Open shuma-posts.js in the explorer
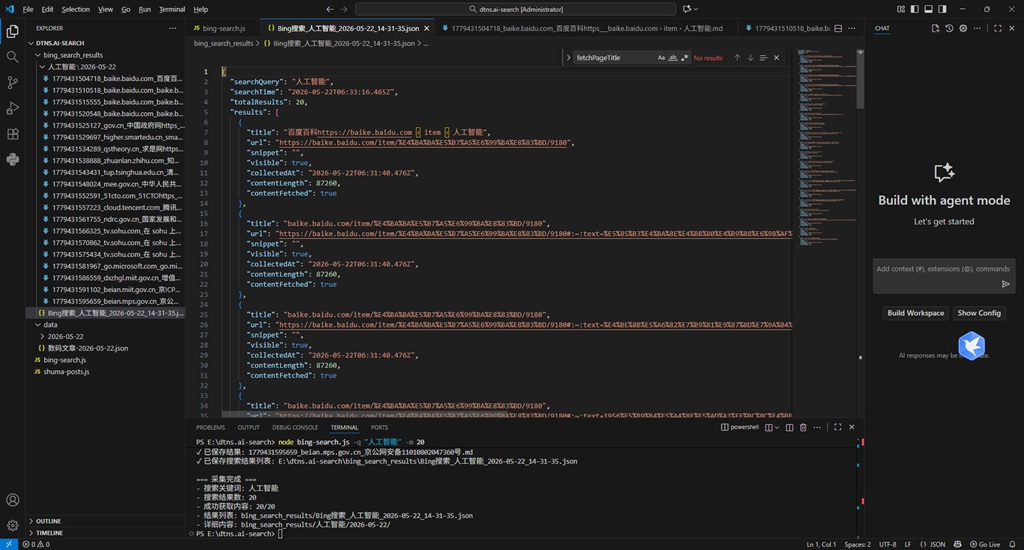Viewport: 1024px width, 550px height. pos(67,372)
